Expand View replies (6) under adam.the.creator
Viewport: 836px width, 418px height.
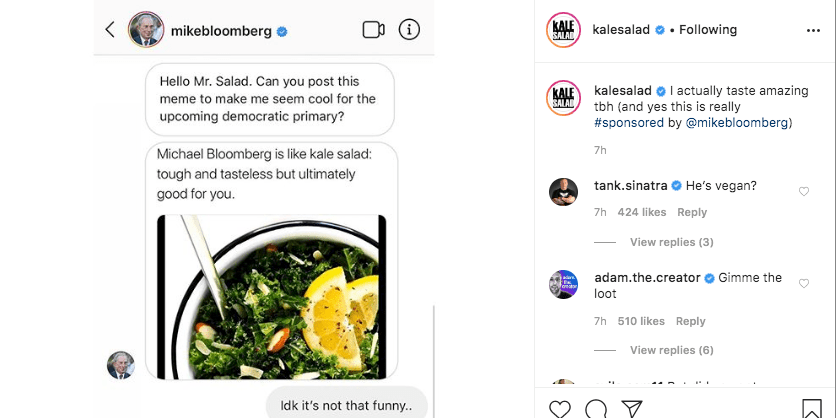click(671, 350)
